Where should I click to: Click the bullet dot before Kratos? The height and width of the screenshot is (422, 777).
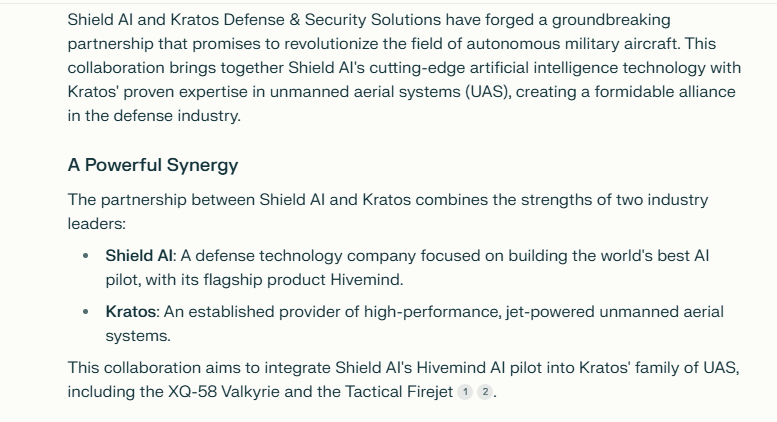[85, 312]
